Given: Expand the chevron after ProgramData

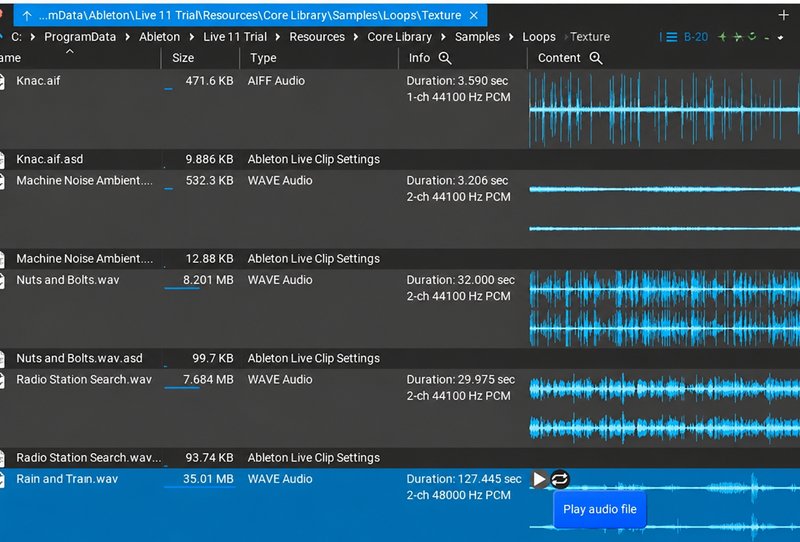Looking at the screenshot, I should pos(128,37).
